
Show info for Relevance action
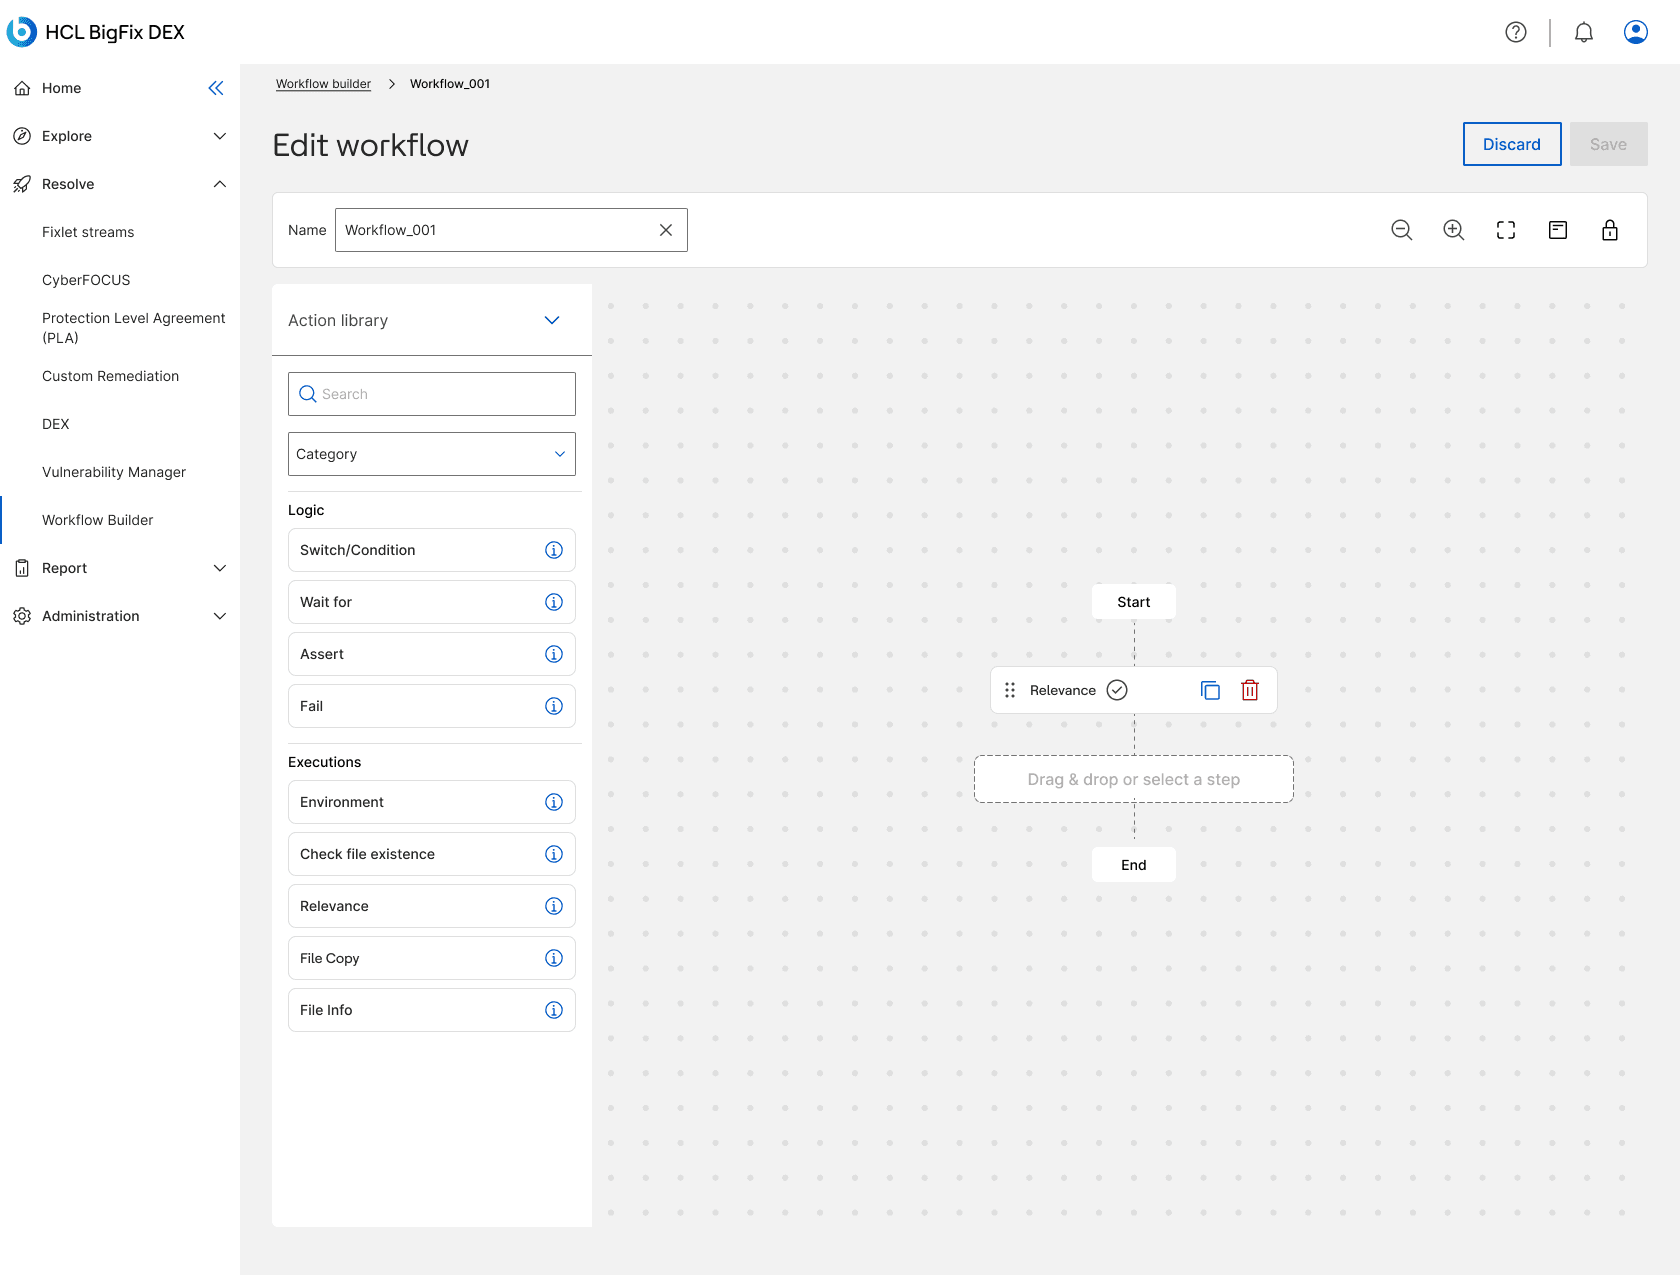pyautogui.click(x=554, y=906)
